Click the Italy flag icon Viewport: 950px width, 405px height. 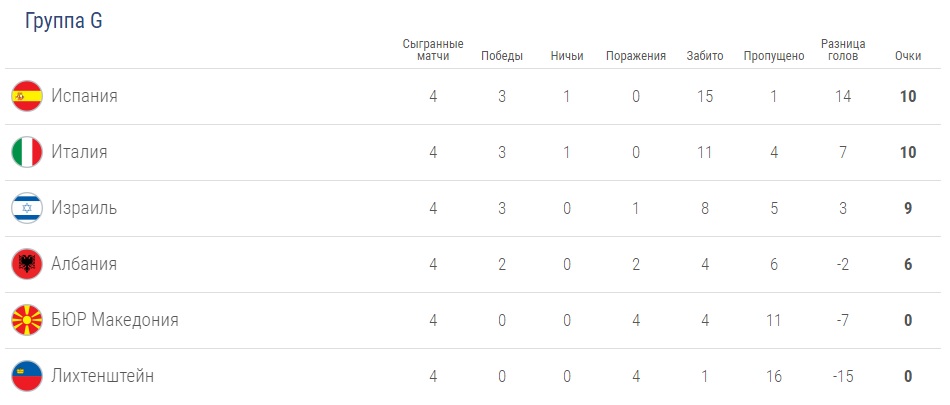26,152
